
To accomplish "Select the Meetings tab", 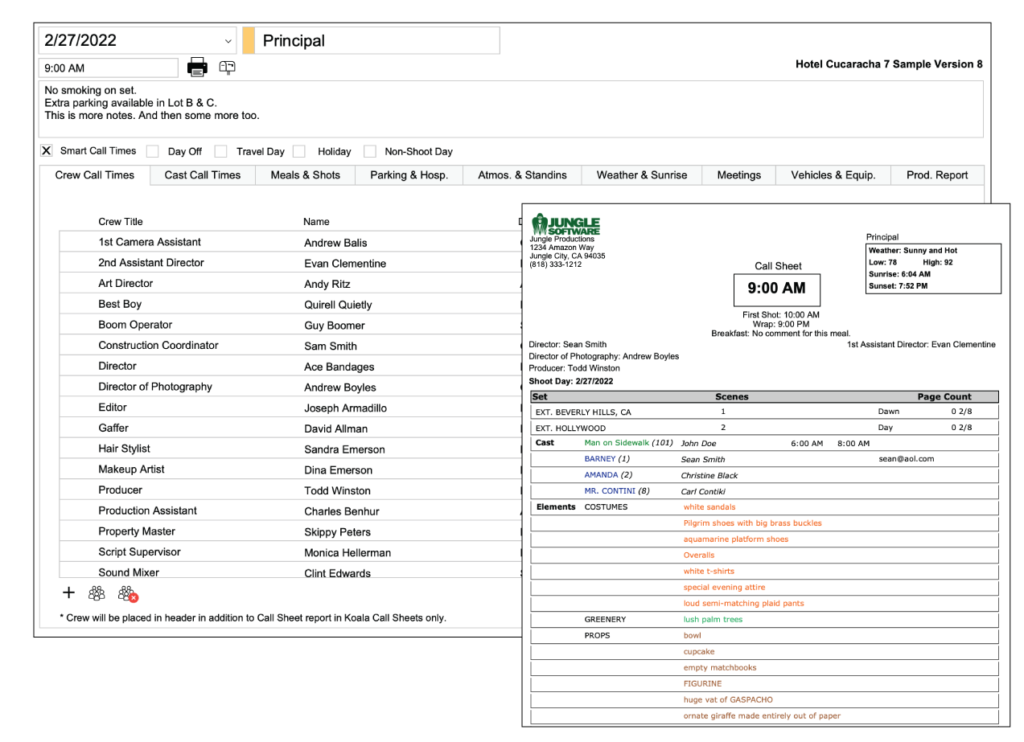I will pyautogui.click(x=739, y=175).
